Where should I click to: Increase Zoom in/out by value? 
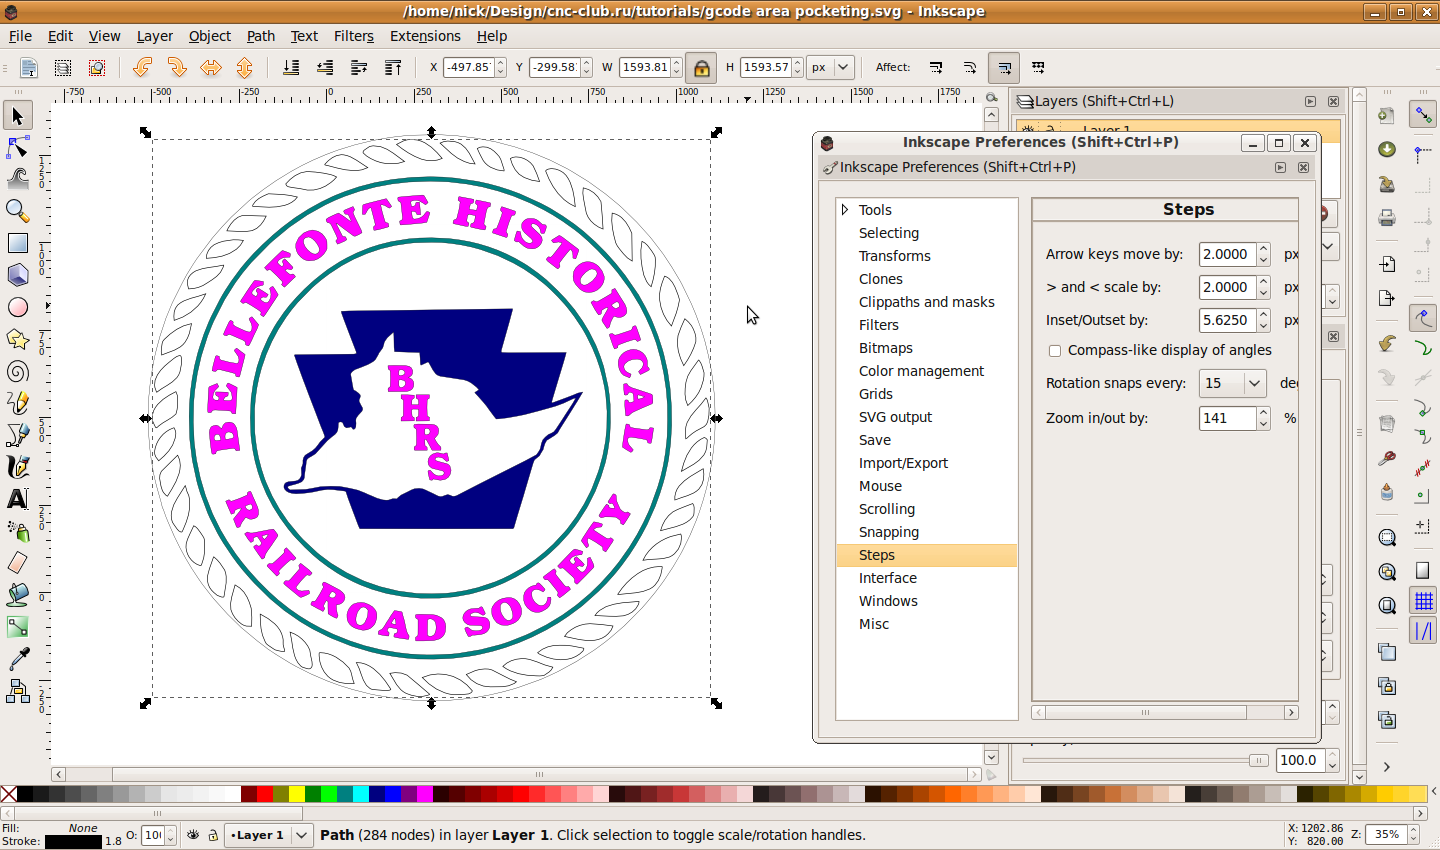click(1264, 413)
